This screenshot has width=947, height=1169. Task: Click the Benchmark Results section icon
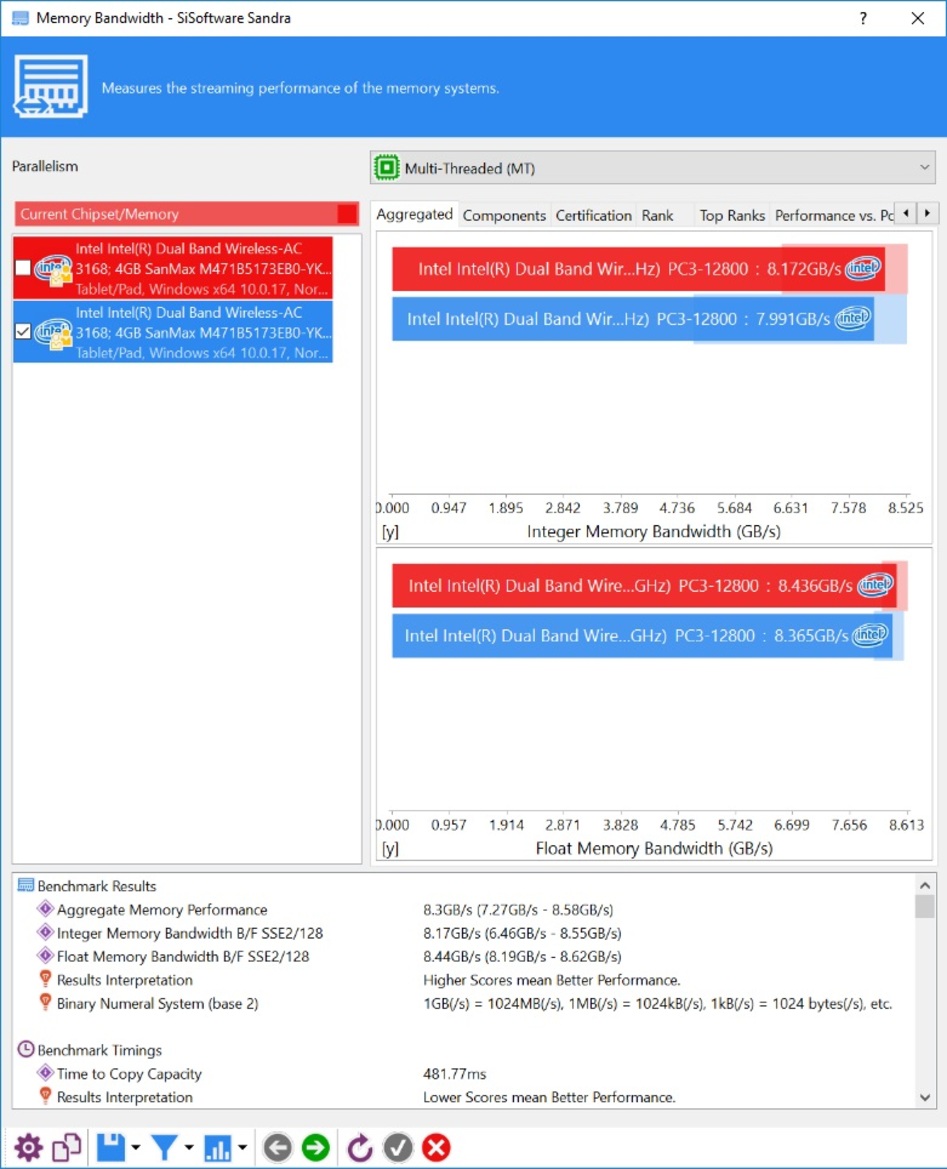25,886
